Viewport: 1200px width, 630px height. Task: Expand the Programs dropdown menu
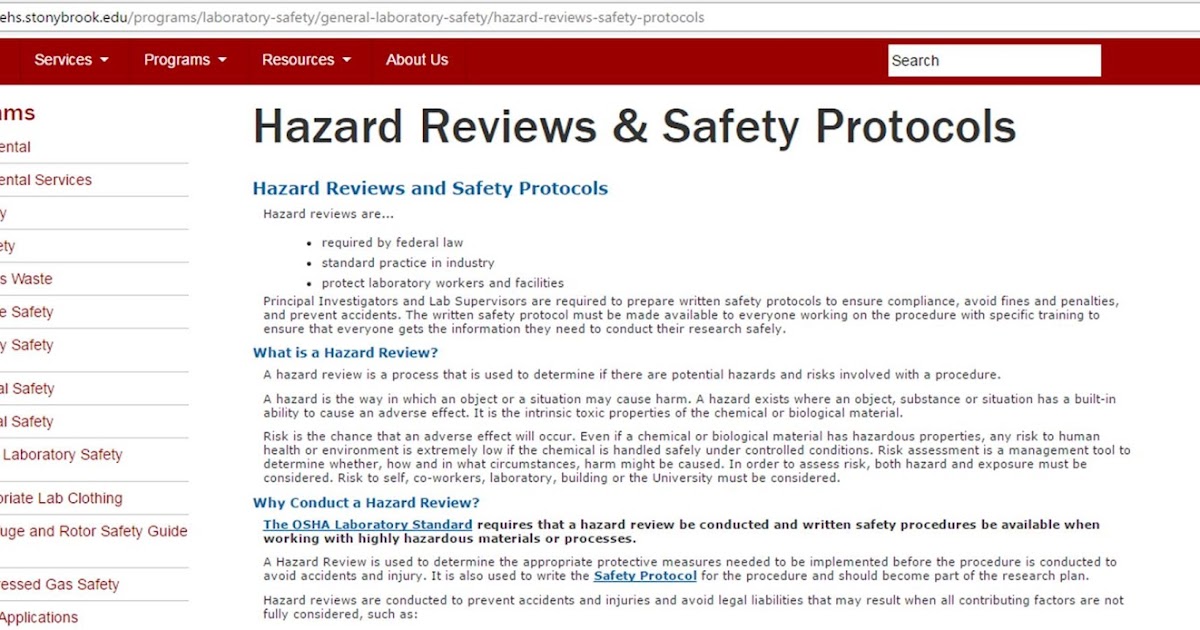click(x=184, y=60)
